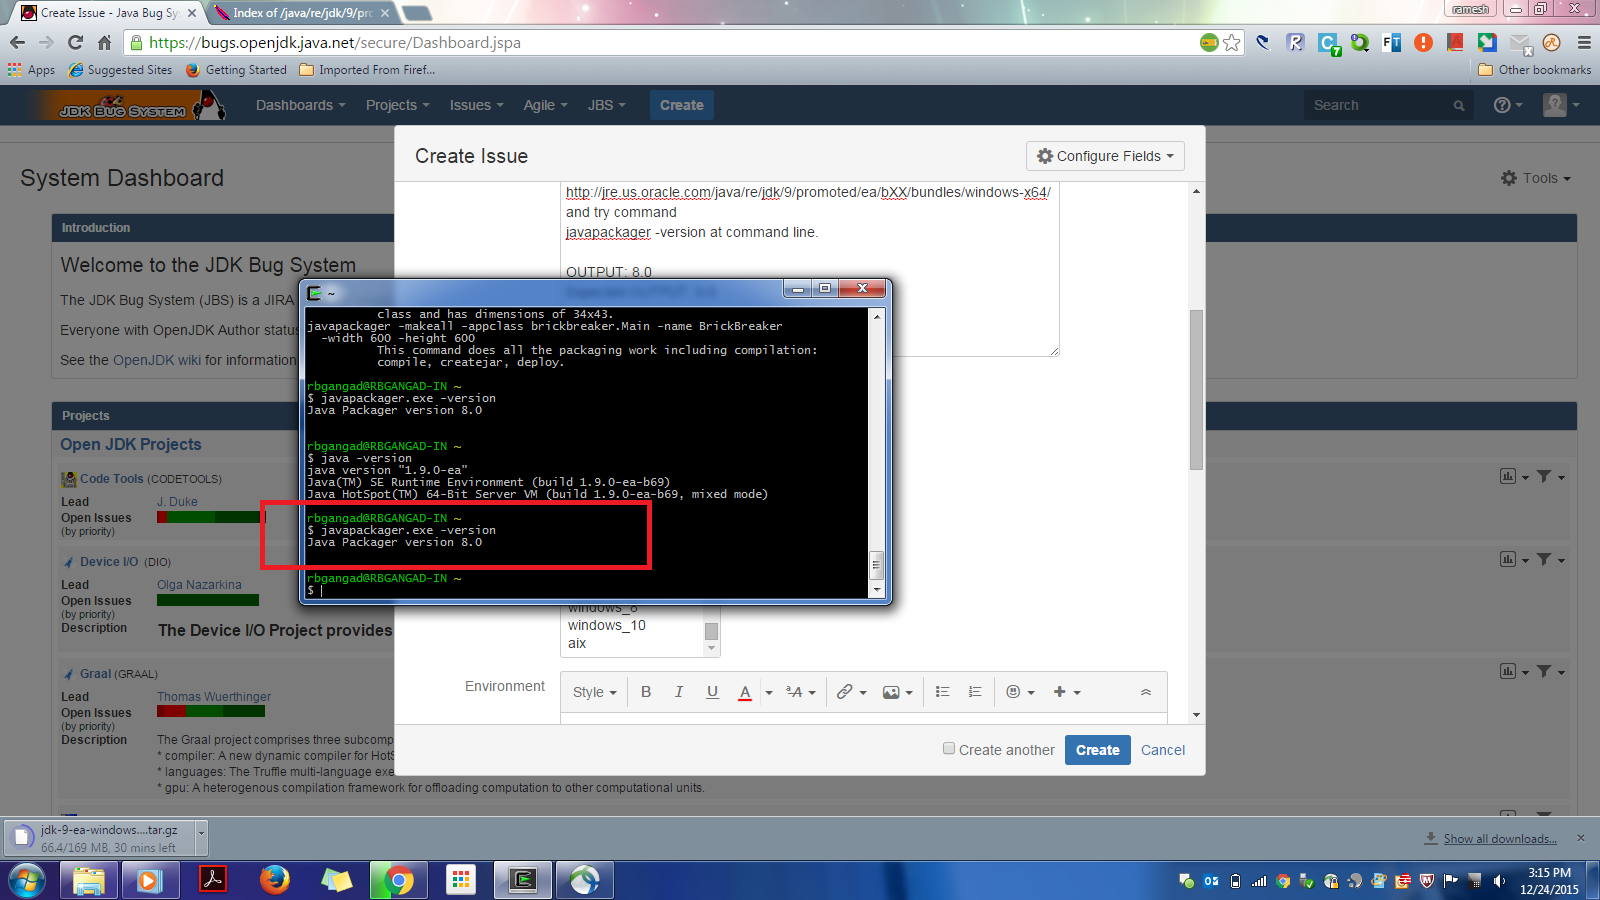Click the Bold formatting icon

coord(646,692)
